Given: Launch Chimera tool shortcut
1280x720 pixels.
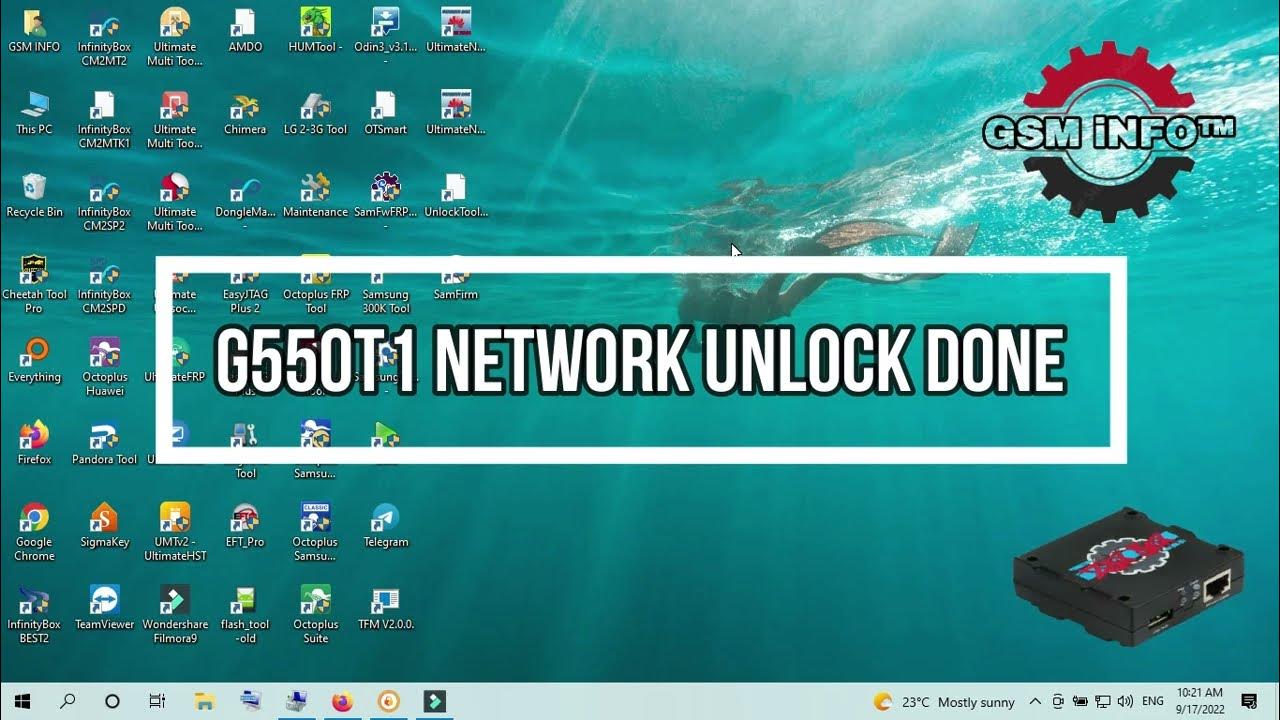Looking at the screenshot, I should (x=245, y=113).
